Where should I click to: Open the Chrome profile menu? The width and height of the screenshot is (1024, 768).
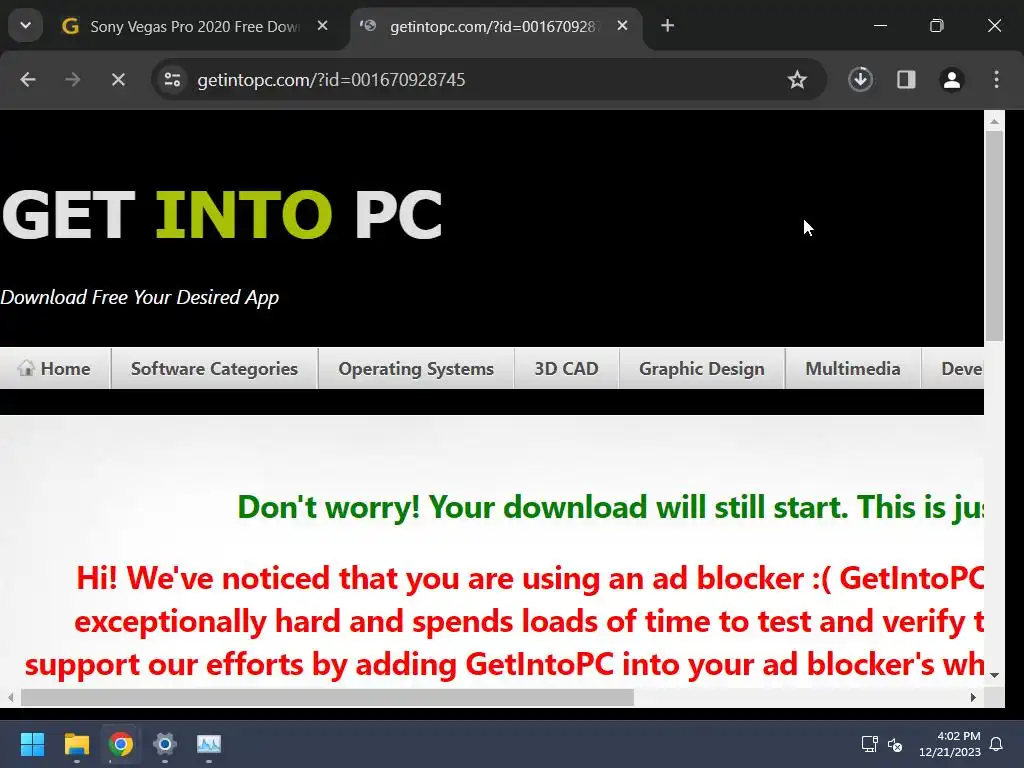pyautogui.click(x=952, y=80)
